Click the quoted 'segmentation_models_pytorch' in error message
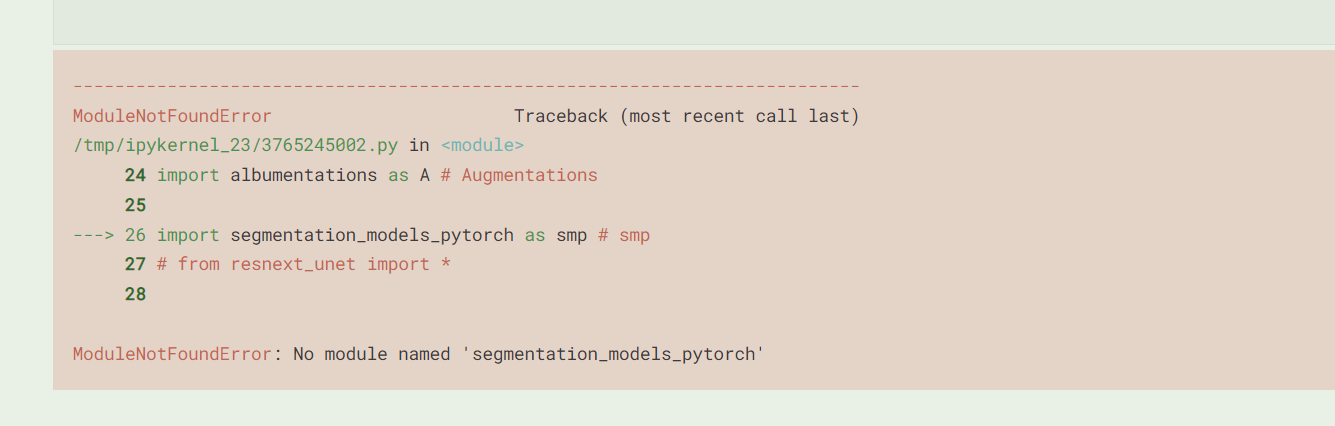Screen dimensions: 1335x426 pos(613,354)
